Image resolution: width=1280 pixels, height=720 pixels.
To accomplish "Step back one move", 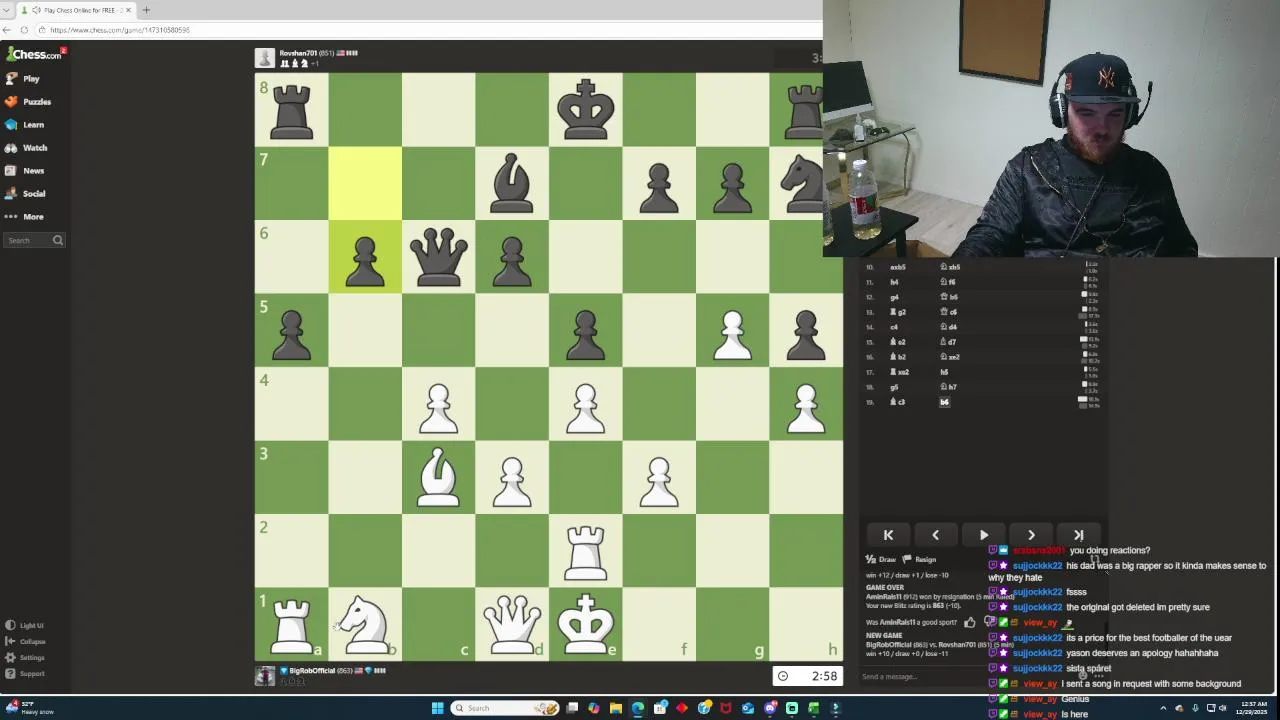I will tap(936, 535).
